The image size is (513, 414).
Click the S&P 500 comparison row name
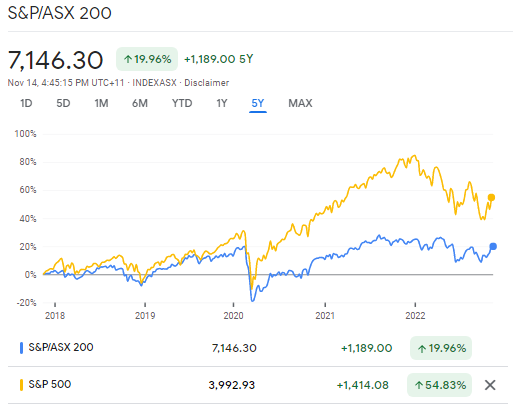(50, 384)
